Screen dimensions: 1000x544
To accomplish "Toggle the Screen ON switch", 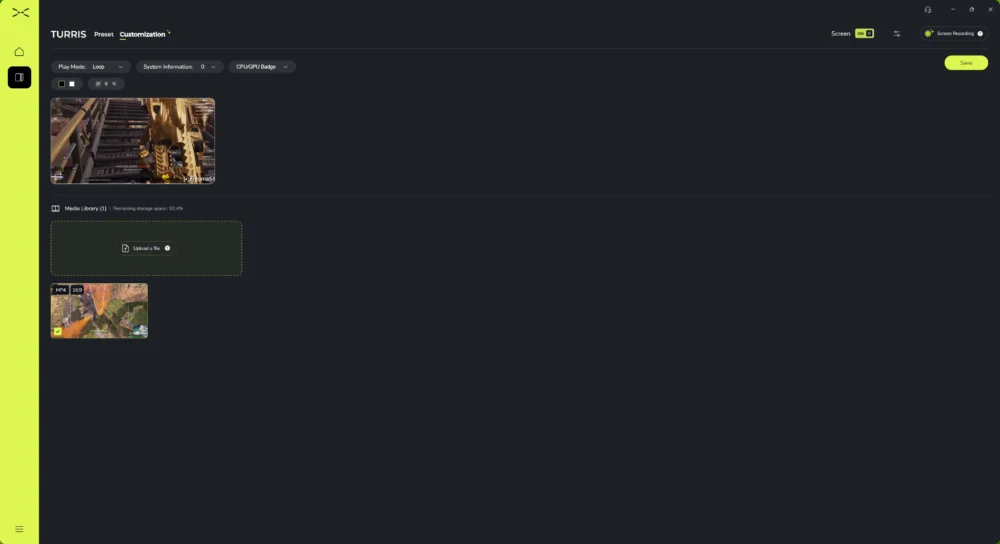I will 864,34.
